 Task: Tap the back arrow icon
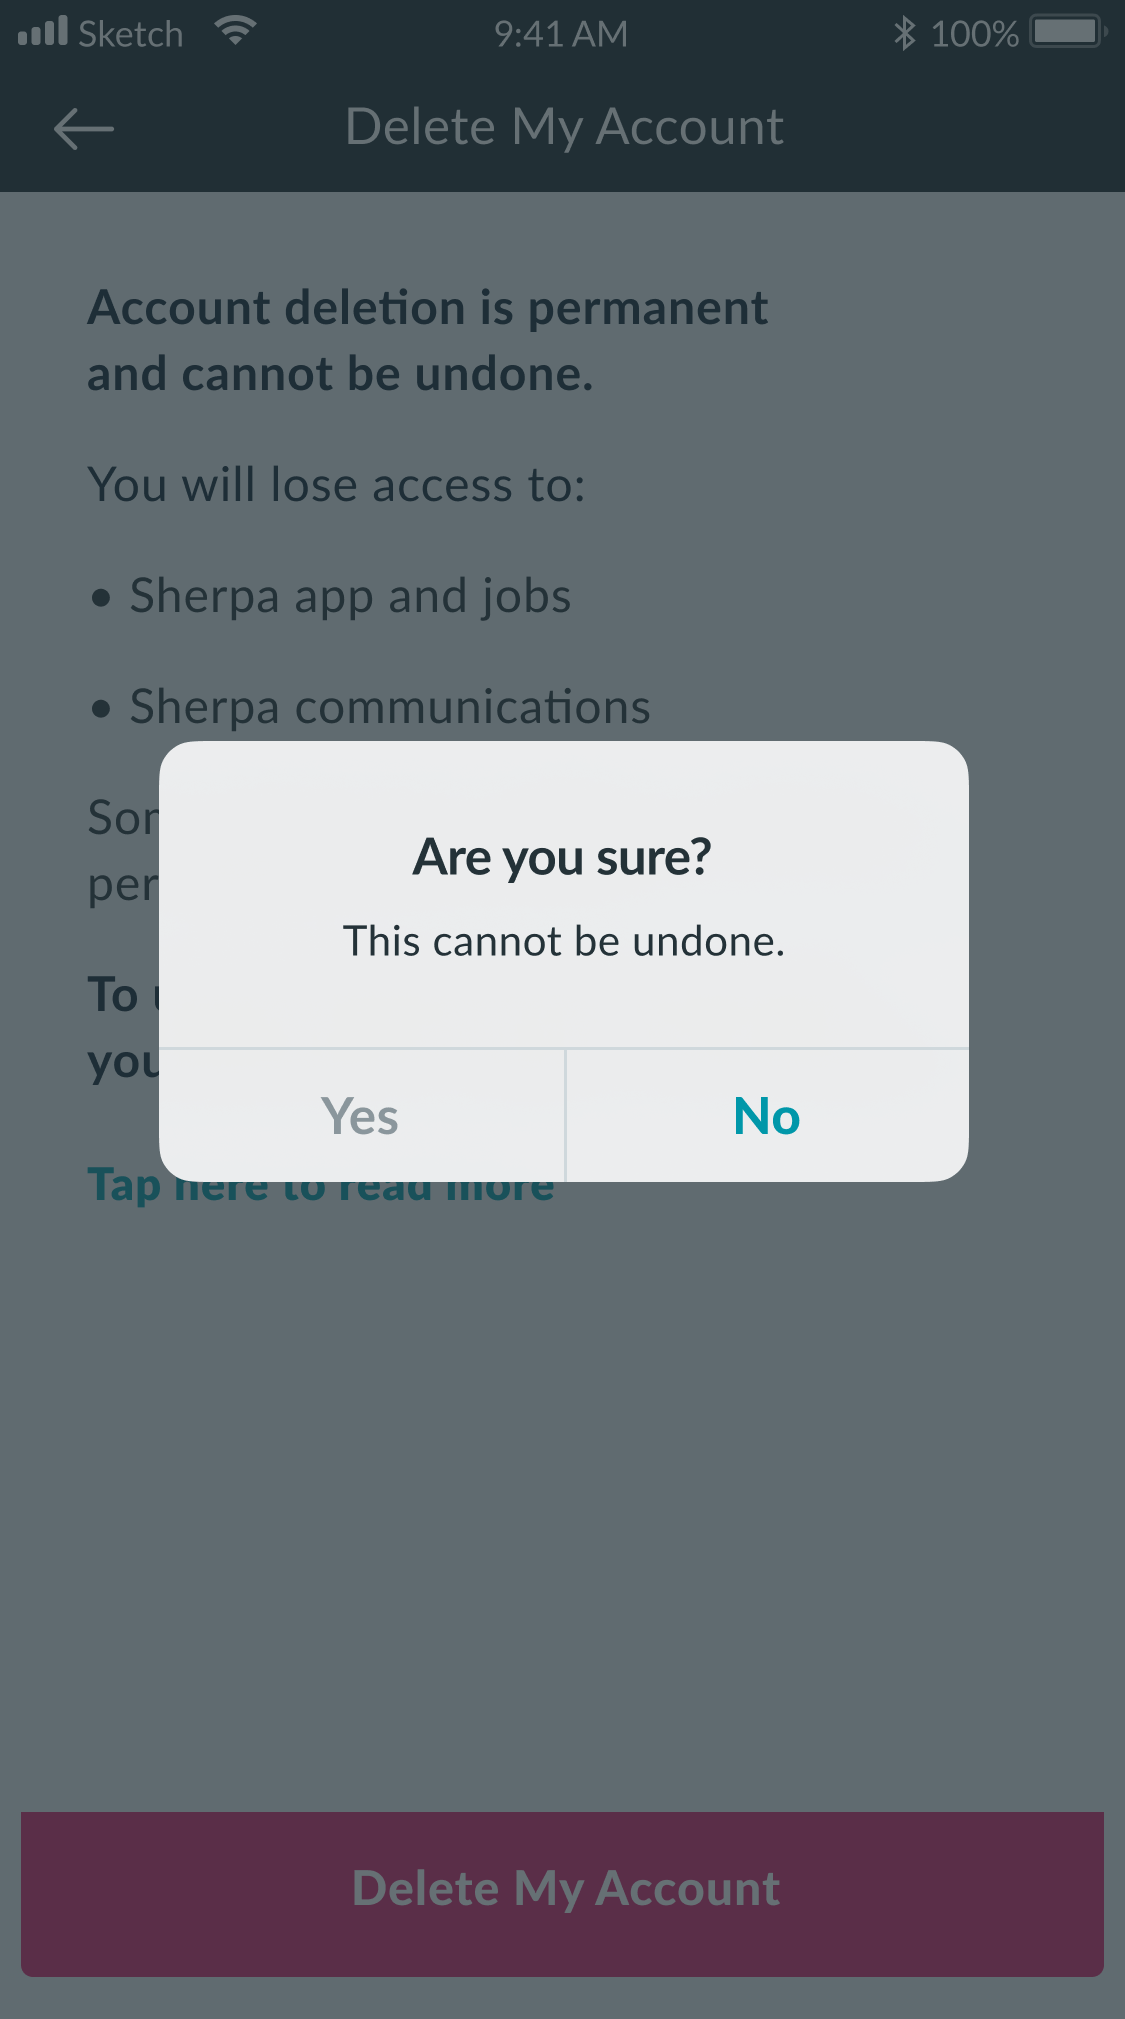point(83,127)
